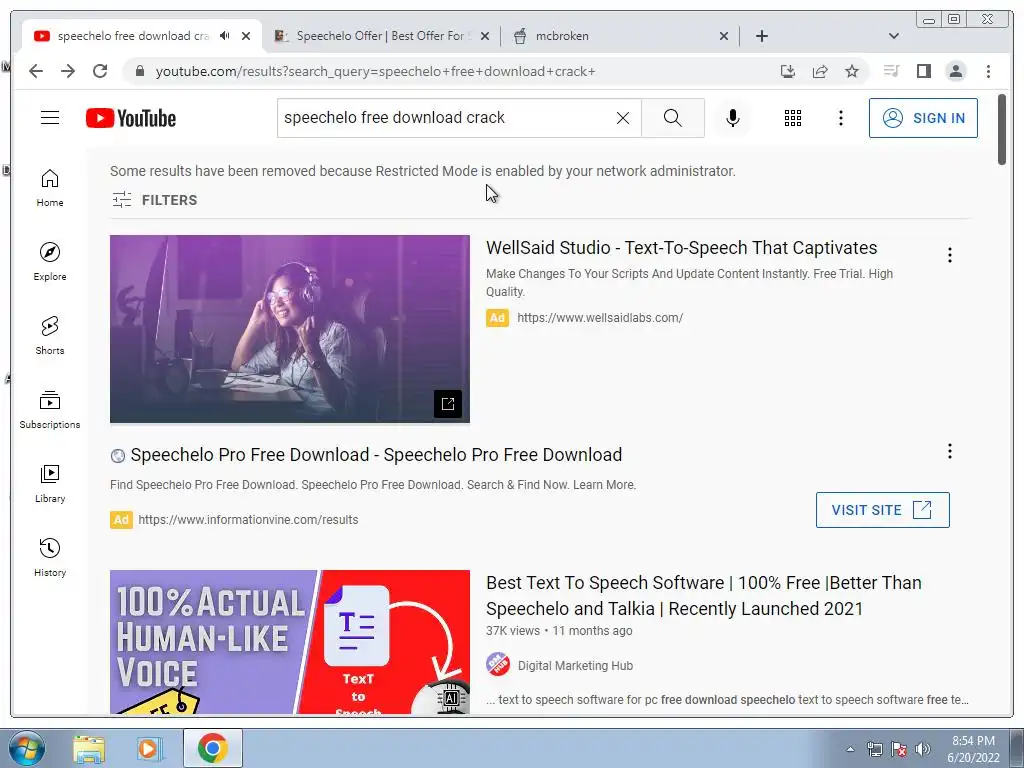Image resolution: width=1024 pixels, height=768 pixels.
Task: Share this page from the address bar
Action: (x=820, y=71)
